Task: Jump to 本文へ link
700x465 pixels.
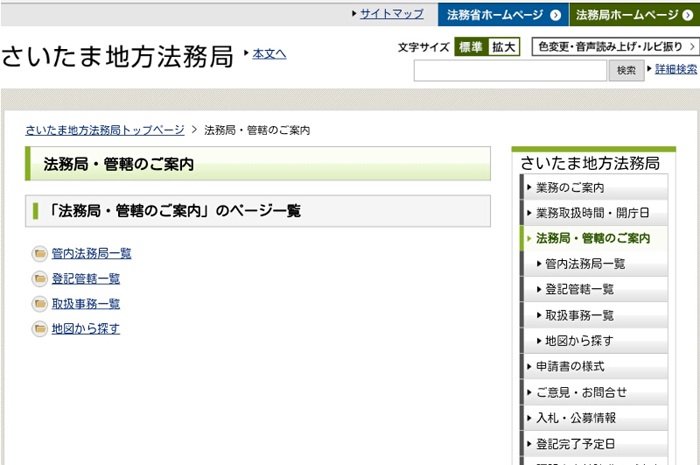Action: (269, 54)
